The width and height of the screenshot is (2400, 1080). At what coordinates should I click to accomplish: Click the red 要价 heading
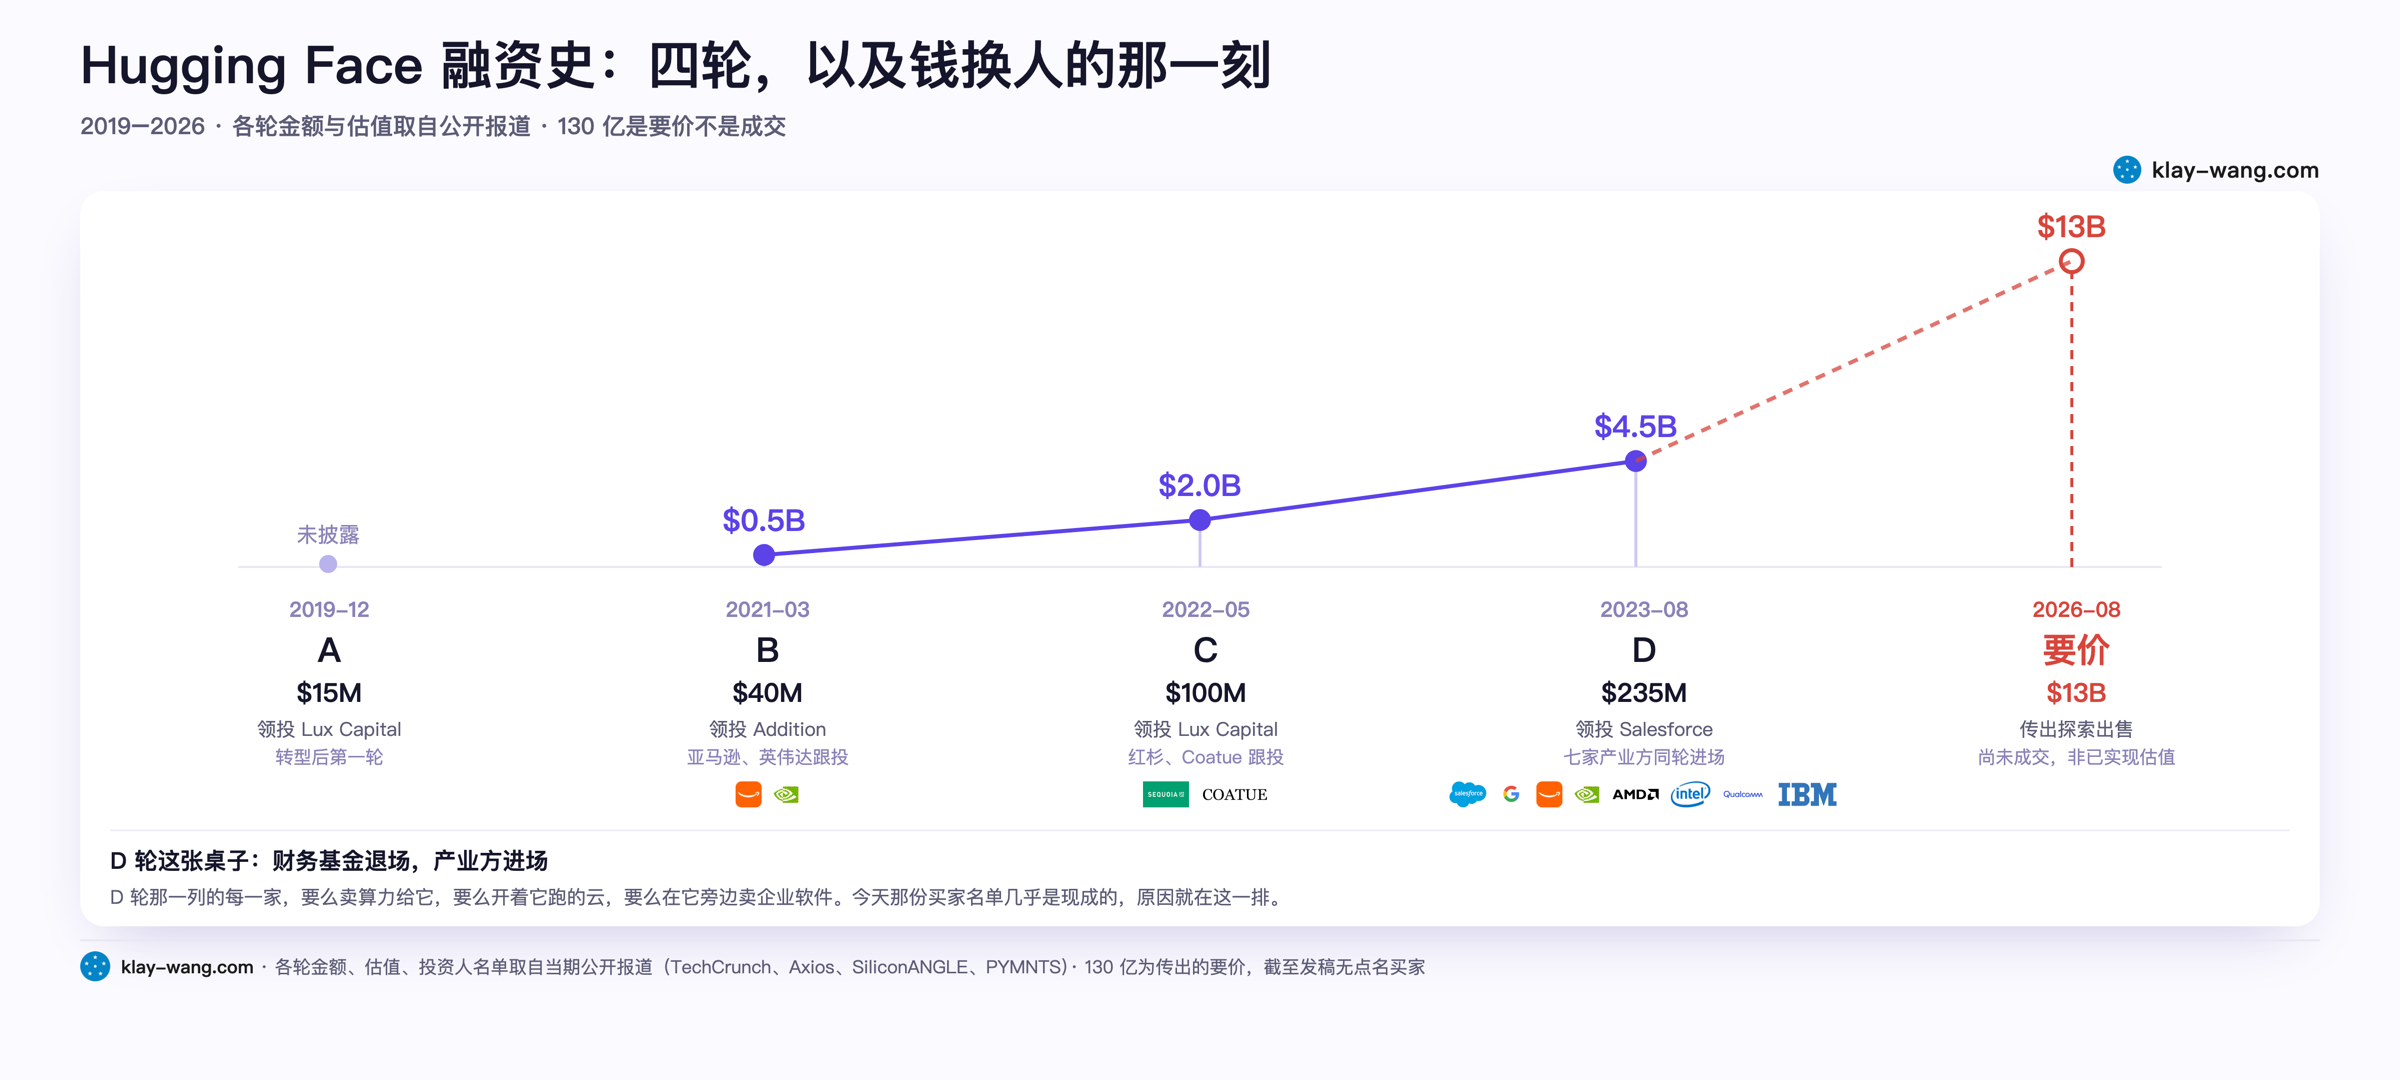click(x=2076, y=651)
